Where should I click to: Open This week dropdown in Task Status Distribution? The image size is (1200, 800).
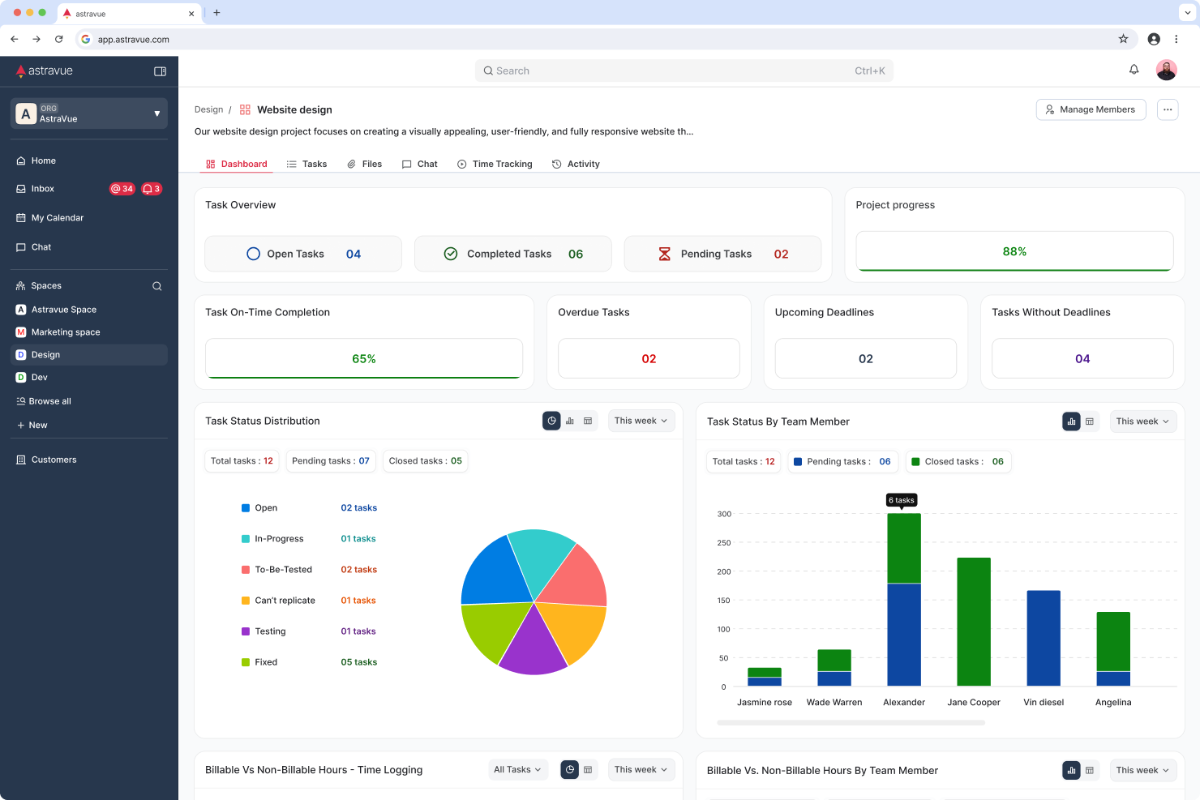tap(641, 421)
